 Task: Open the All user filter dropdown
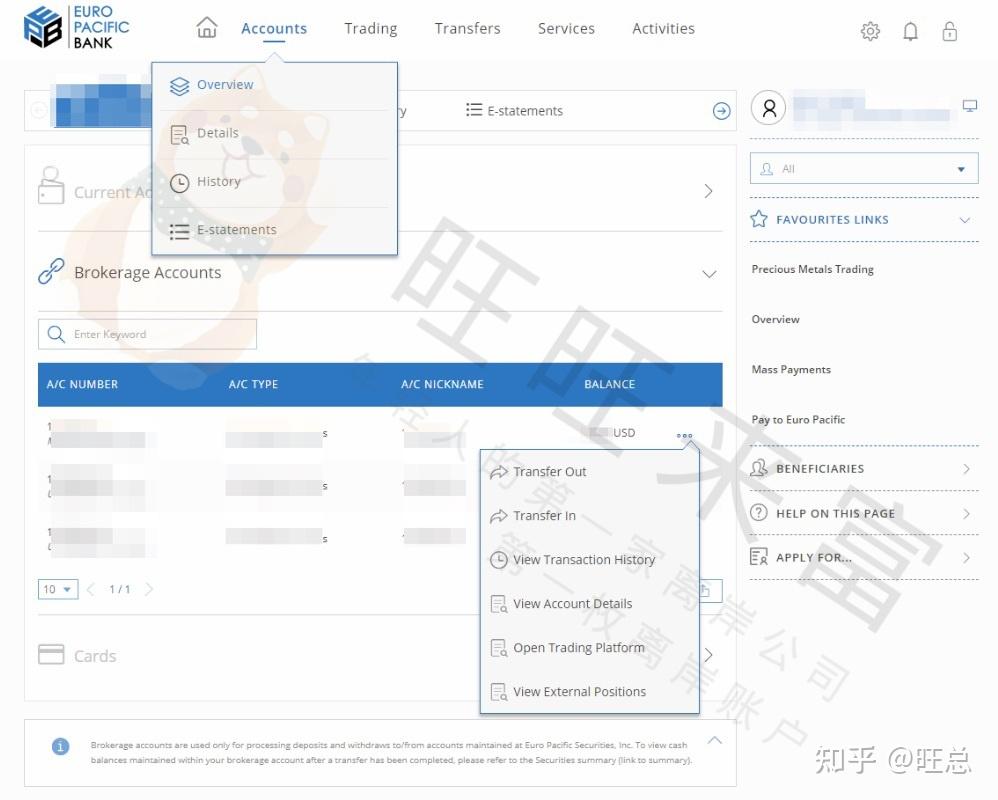pyautogui.click(x=864, y=169)
